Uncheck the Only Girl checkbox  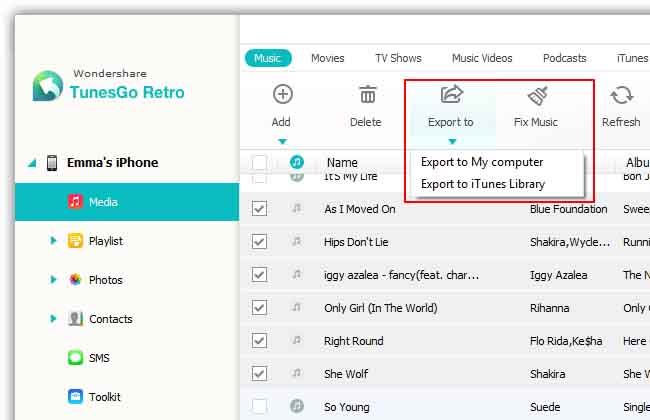pyautogui.click(x=259, y=308)
